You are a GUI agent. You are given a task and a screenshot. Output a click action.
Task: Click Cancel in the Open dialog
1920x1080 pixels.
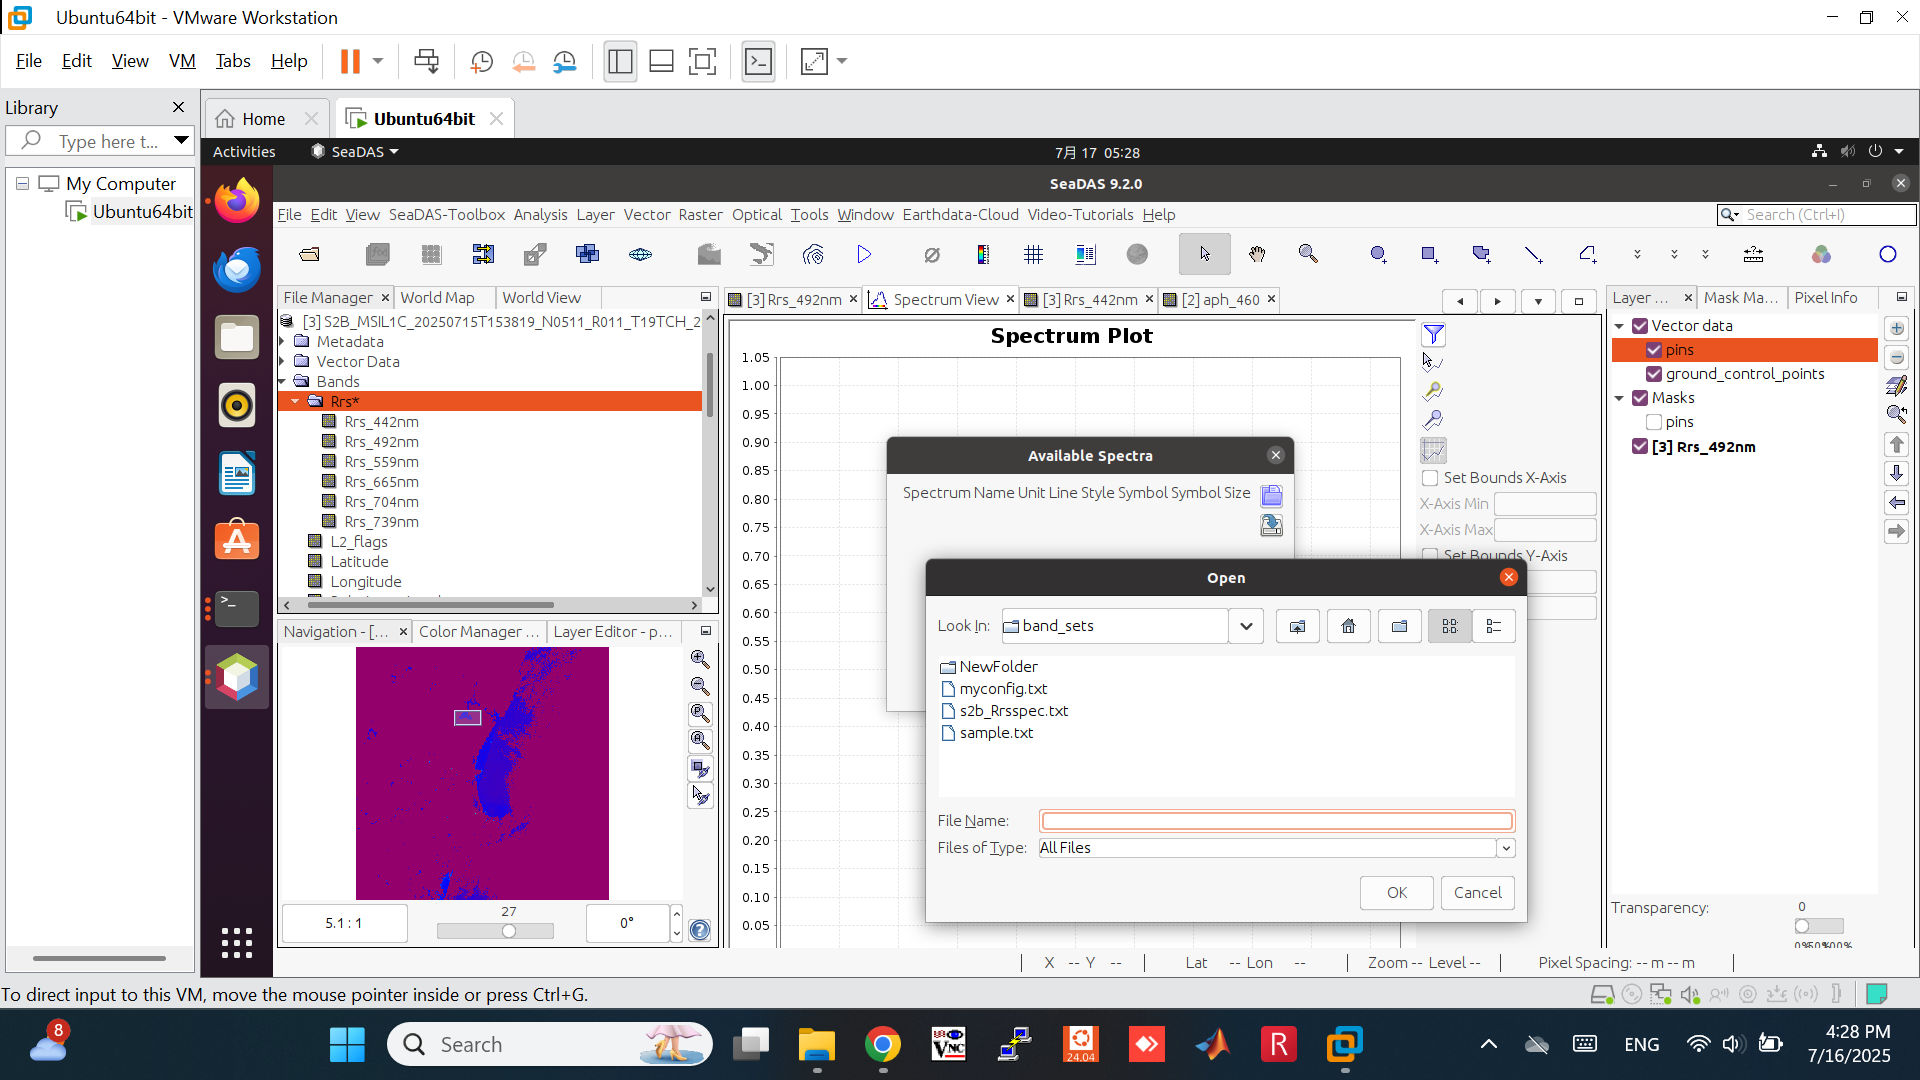(1477, 893)
